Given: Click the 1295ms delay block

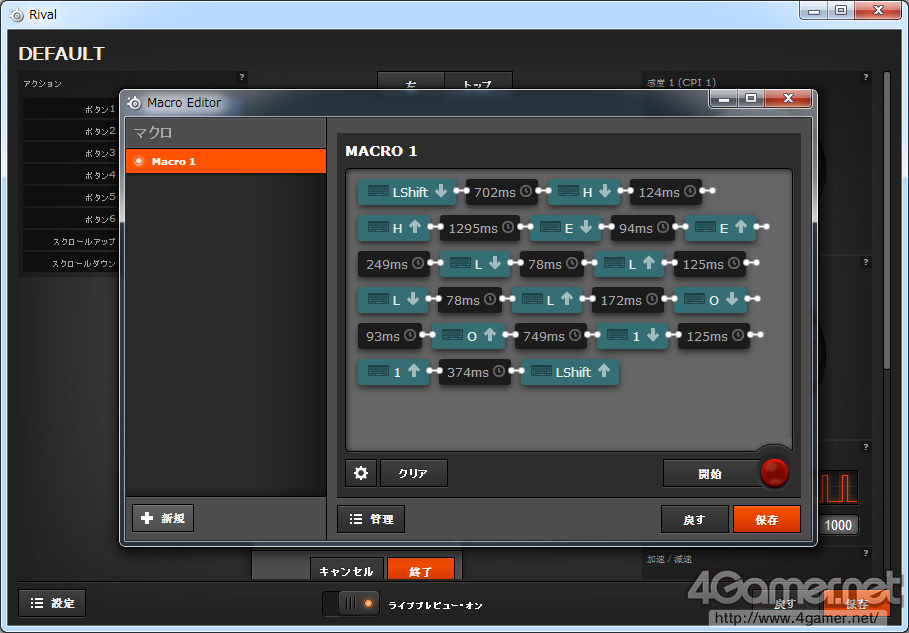Looking at the screenshot, I should pyautogui.click(x=480, y=228).
